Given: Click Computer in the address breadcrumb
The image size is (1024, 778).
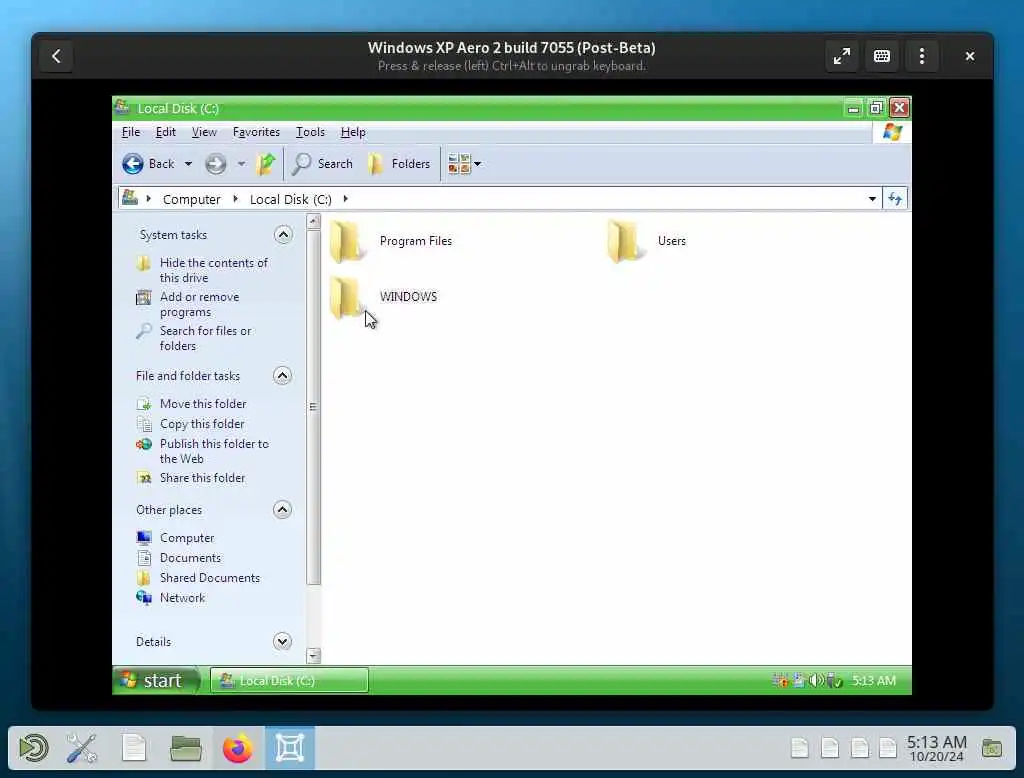Looking at the screenshot, I should pyautogui.click(x=191, y=199).
